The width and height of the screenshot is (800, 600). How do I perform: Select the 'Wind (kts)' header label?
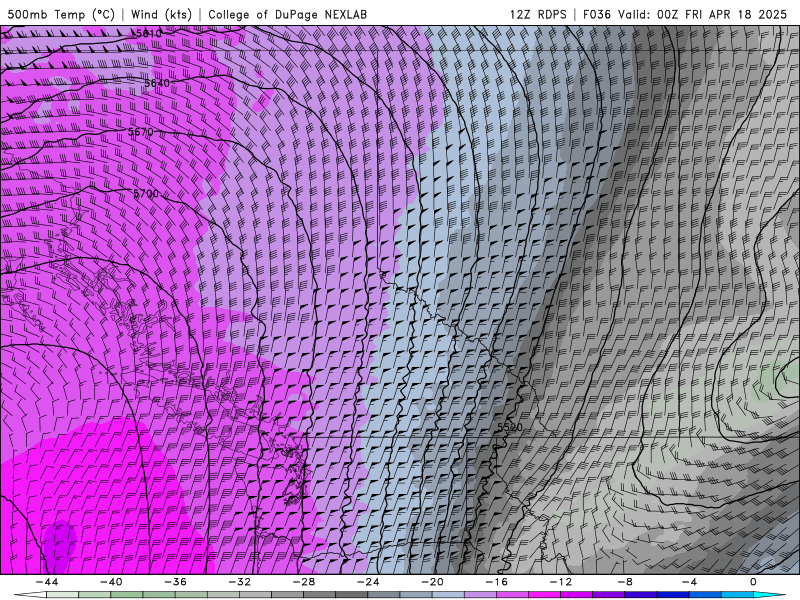[x=161, y=14]
